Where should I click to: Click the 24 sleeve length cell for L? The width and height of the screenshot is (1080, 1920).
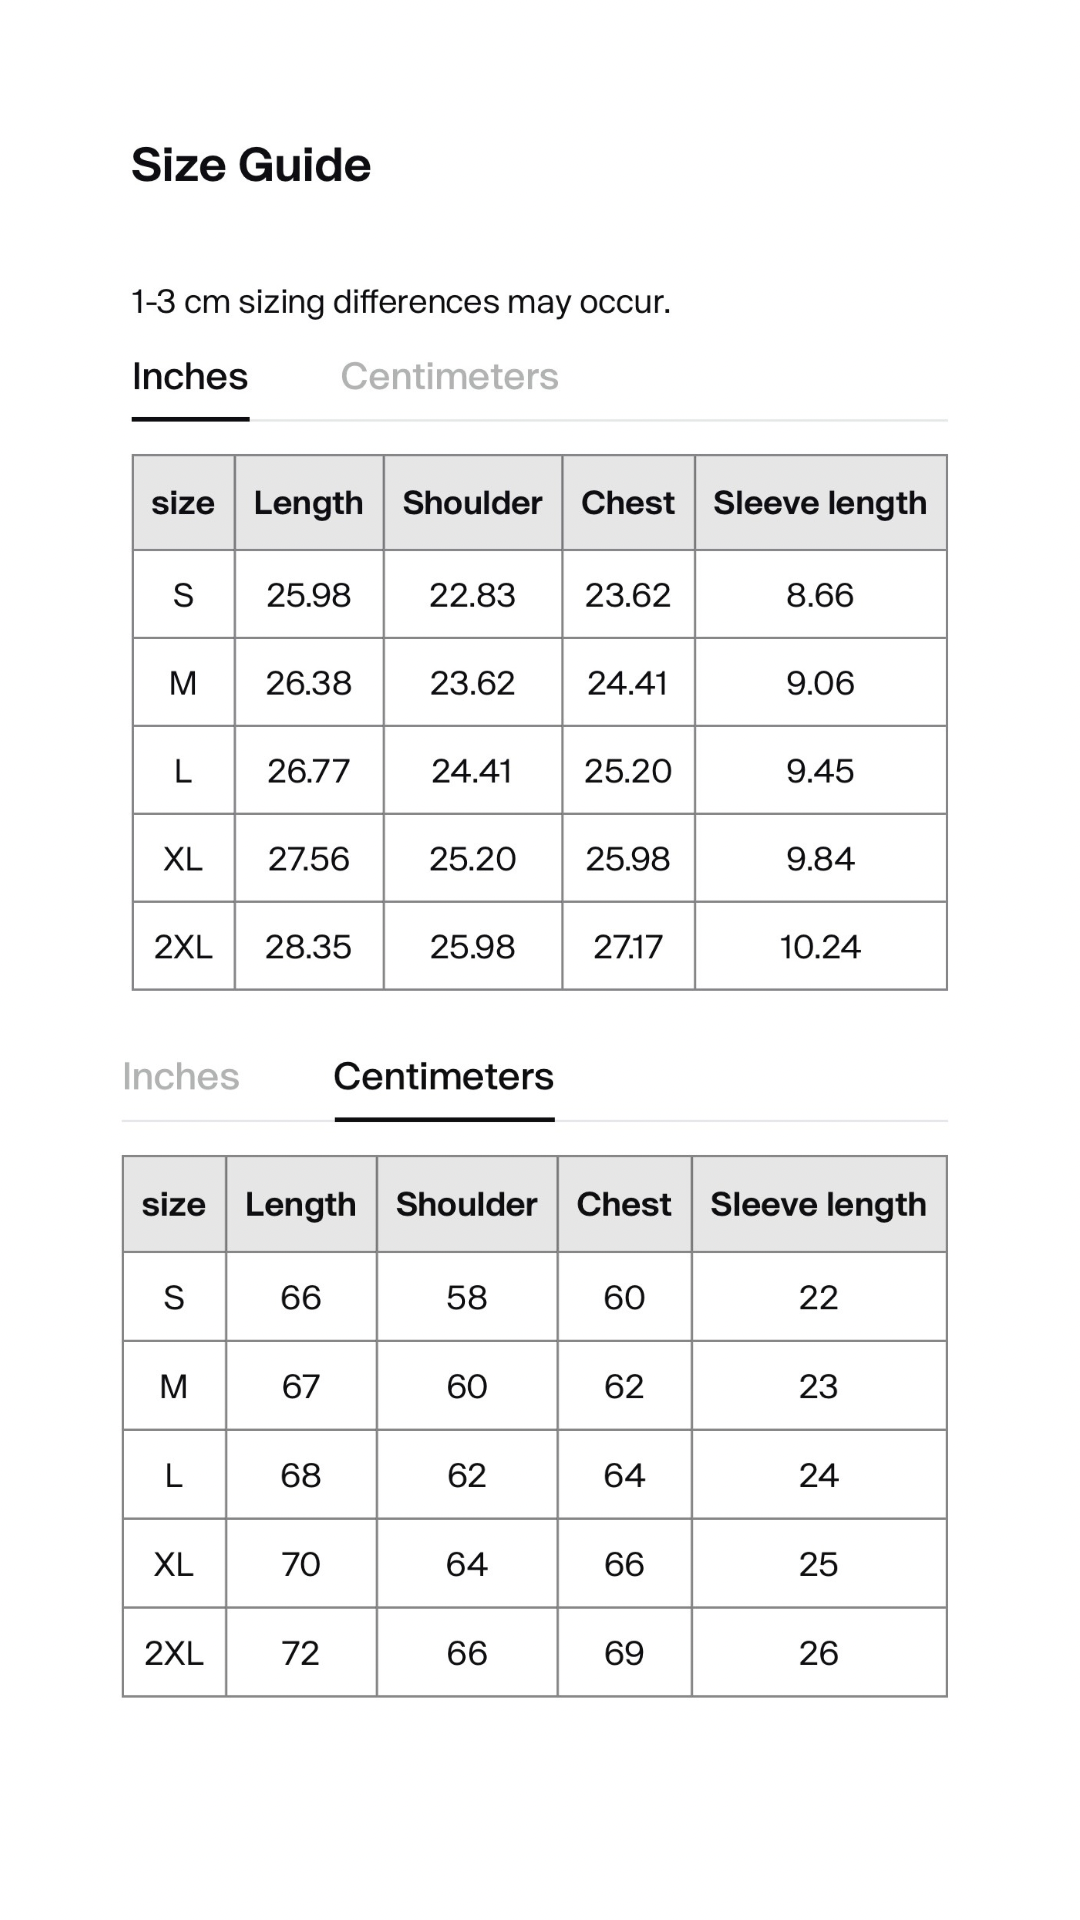tap(819, 1475)
